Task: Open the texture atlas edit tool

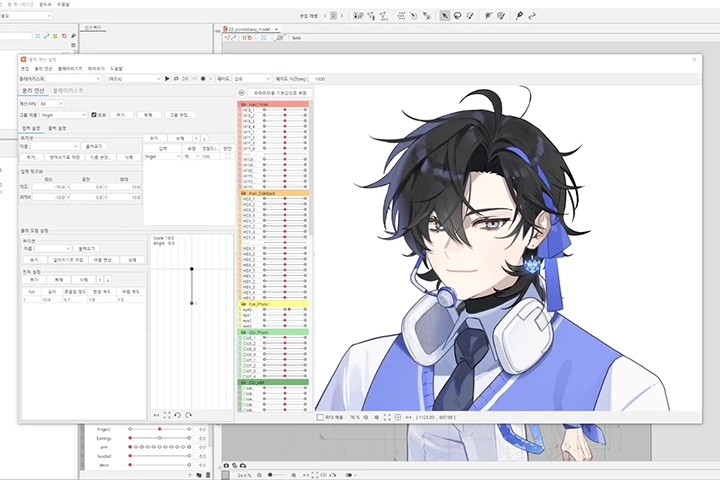Action: pos(358,16)
